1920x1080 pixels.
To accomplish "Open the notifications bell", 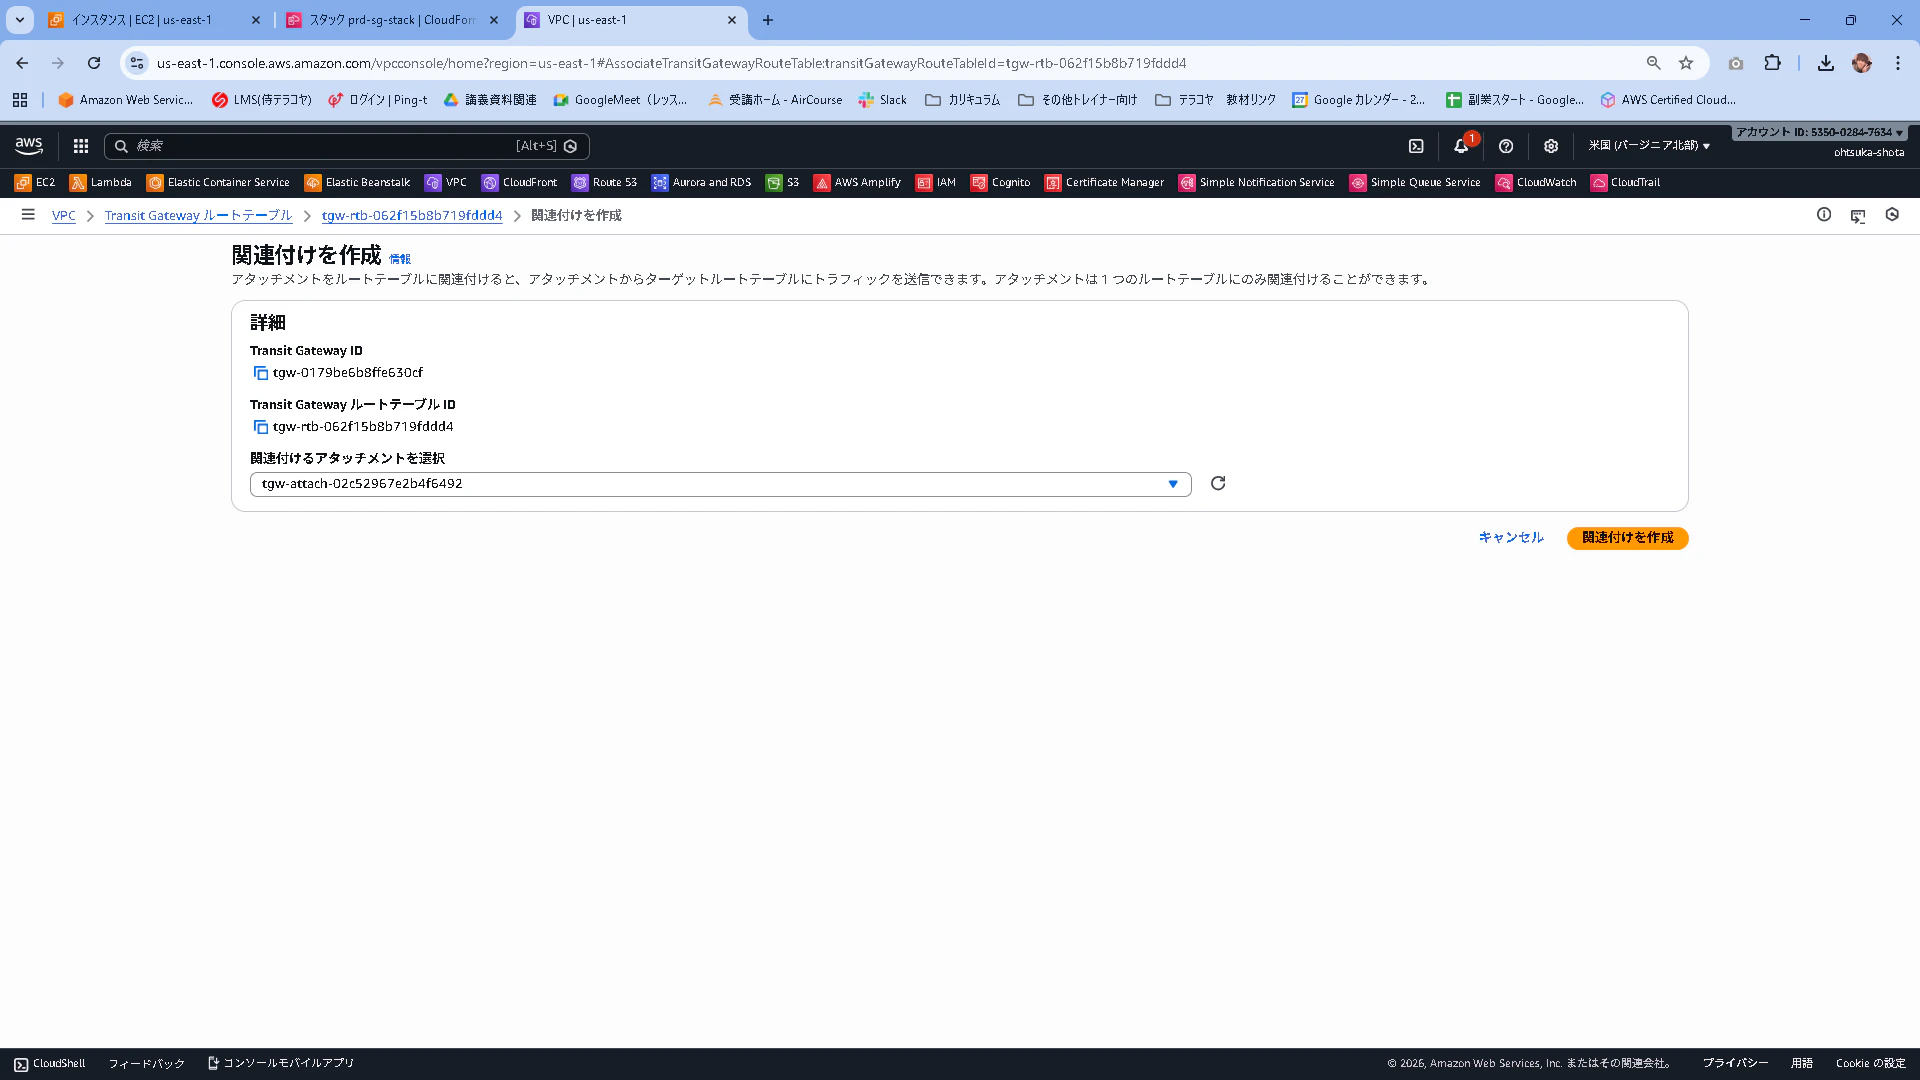I will [1461, 146].
